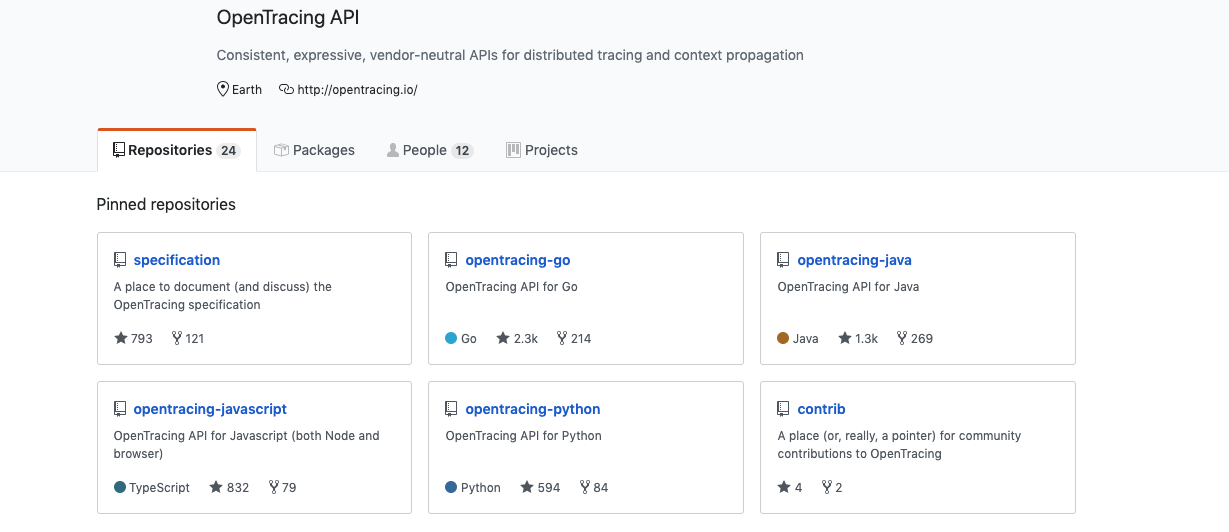Click the star icon for opentracing-java
1229x532 pixels.
point(845,338)
